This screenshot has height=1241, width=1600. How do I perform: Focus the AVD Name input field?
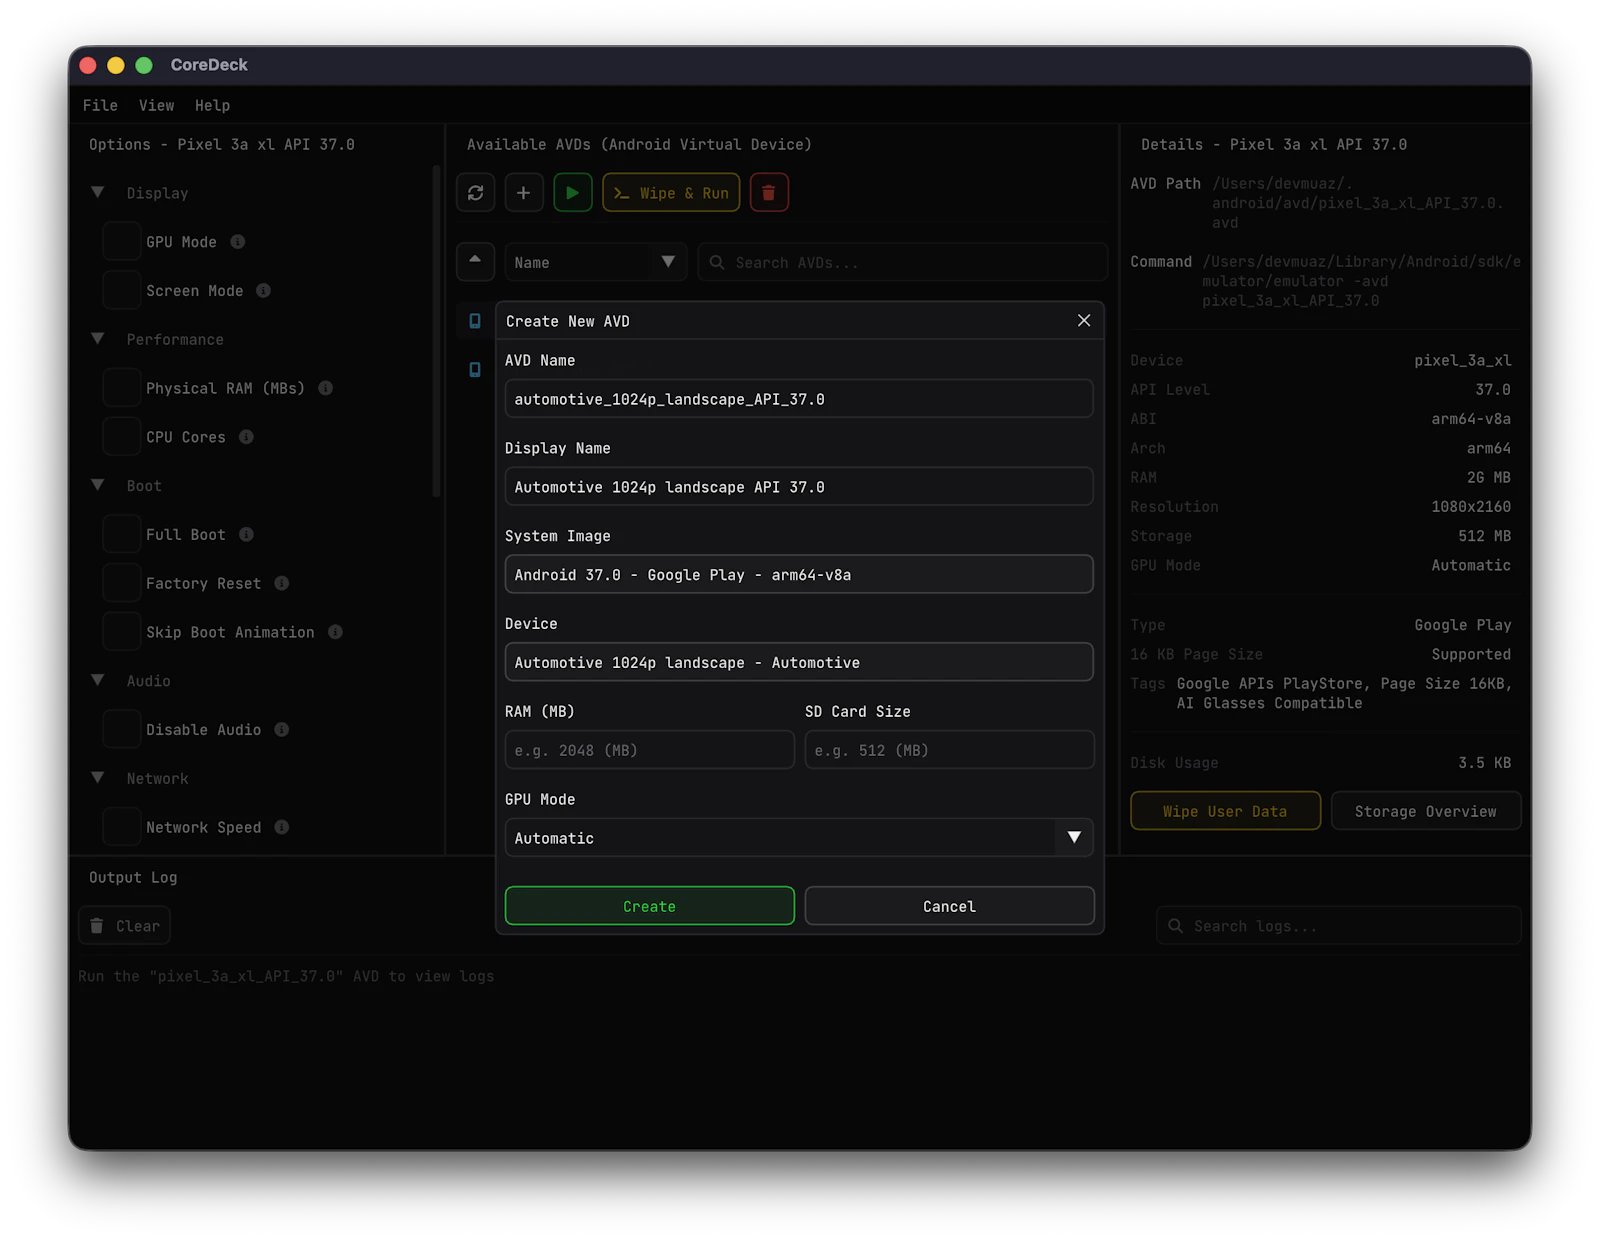(799, 399)
